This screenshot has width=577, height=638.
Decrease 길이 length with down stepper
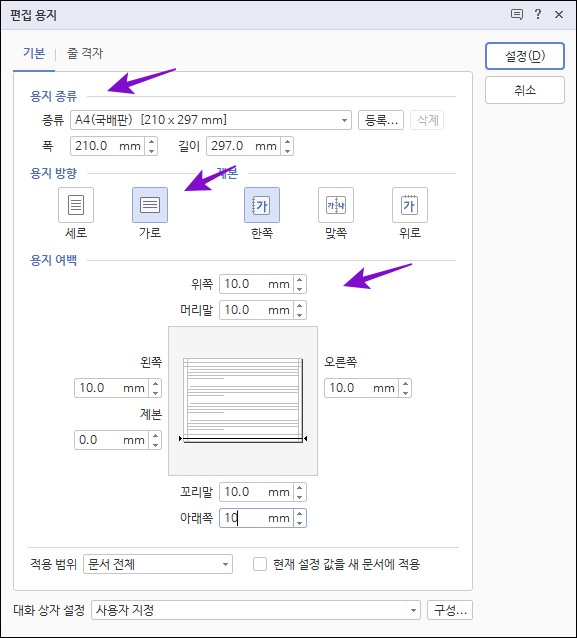pos(288,151)
